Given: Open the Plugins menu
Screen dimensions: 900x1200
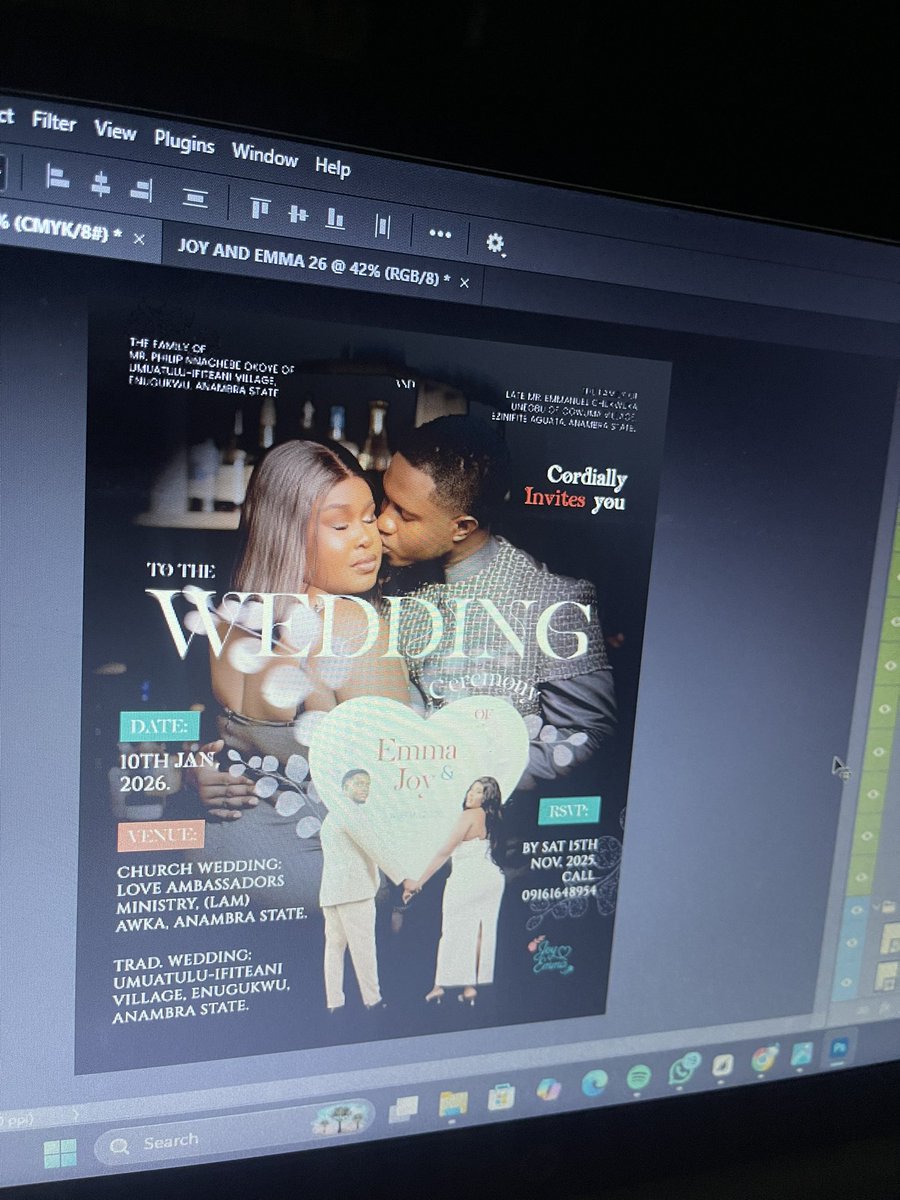Looking at the screenshot, I should pyautogui.click(x=184, y=142).
